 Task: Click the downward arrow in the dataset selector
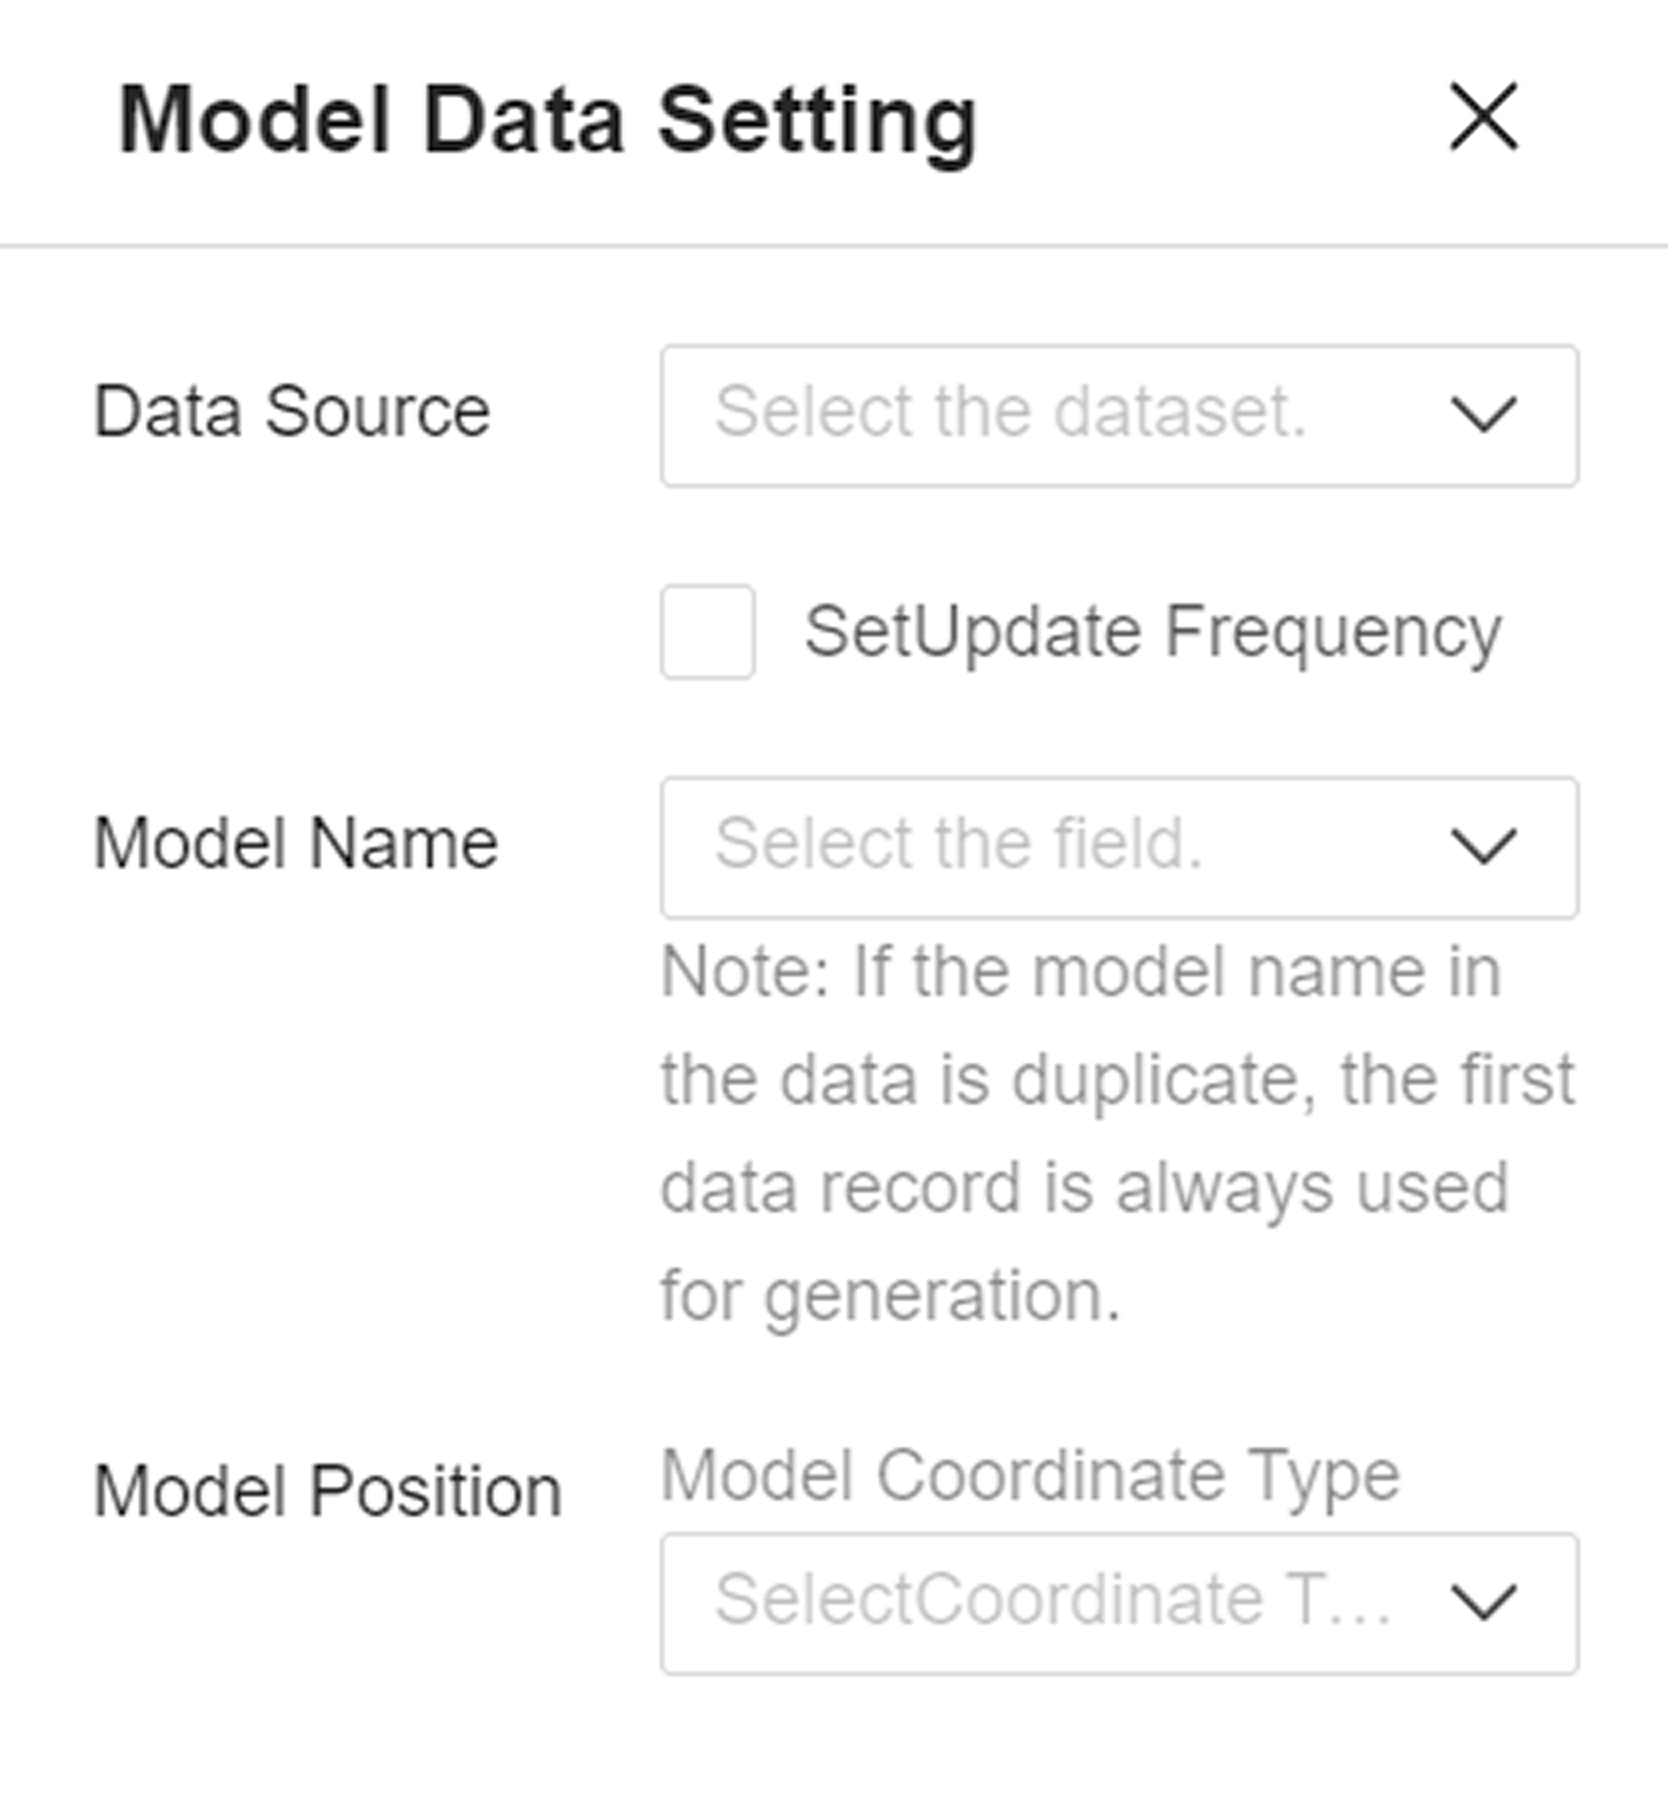(x=1483, y=413)
